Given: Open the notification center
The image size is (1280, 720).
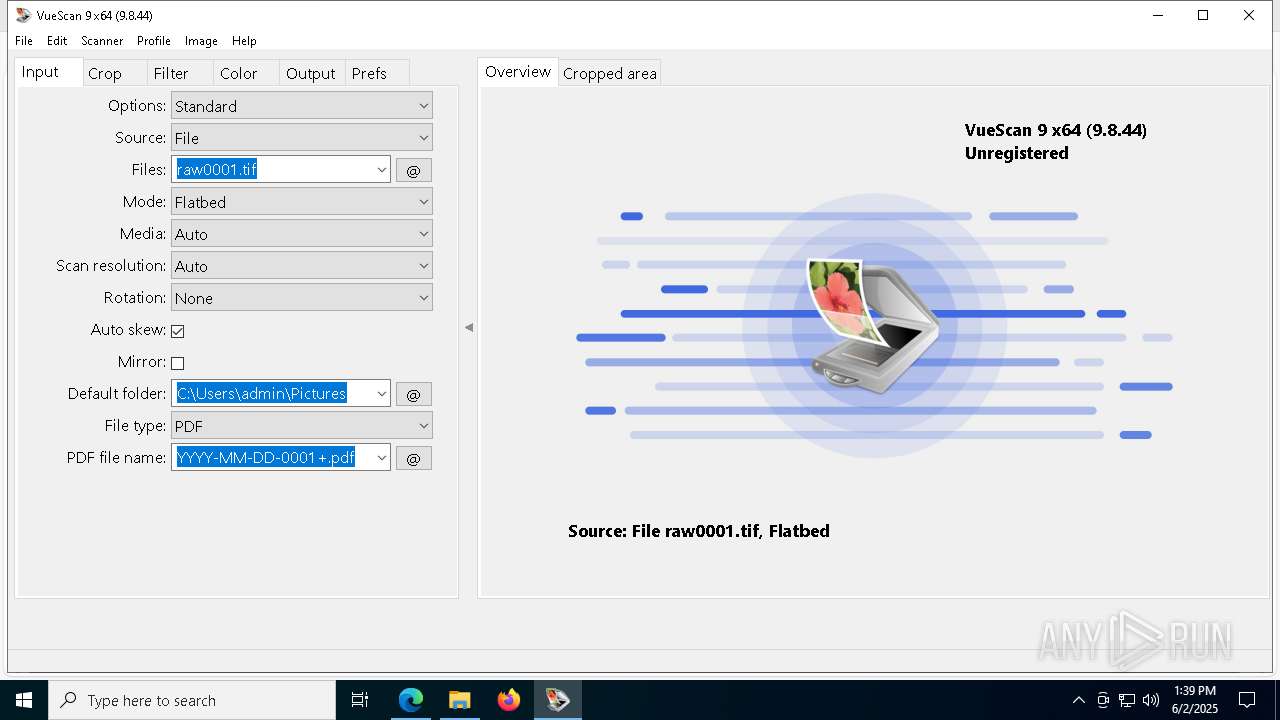Looking at the screenshot, I should [x=1247, y=700].
